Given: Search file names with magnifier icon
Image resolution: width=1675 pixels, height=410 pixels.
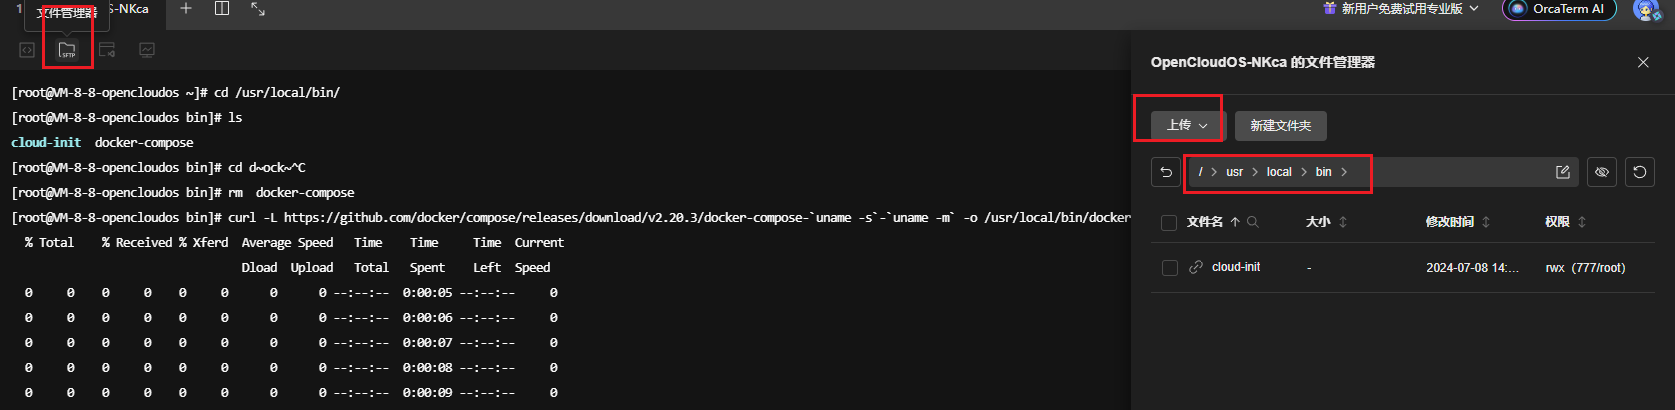Looking at the screenshot, I should point(1253,222).
